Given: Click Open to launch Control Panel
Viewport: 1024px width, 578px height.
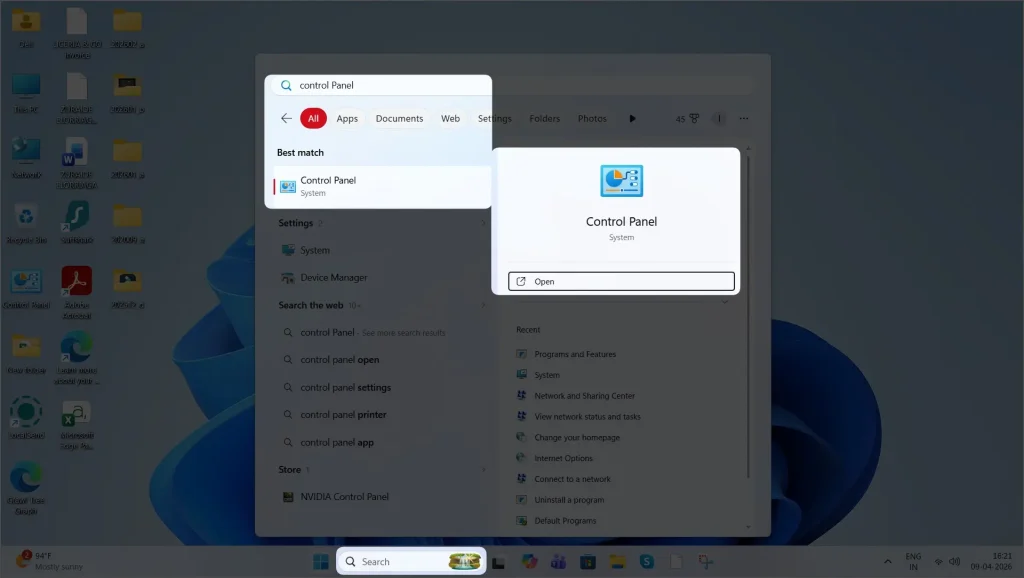Looking at the screenshot, I should [x=620, y=281].
